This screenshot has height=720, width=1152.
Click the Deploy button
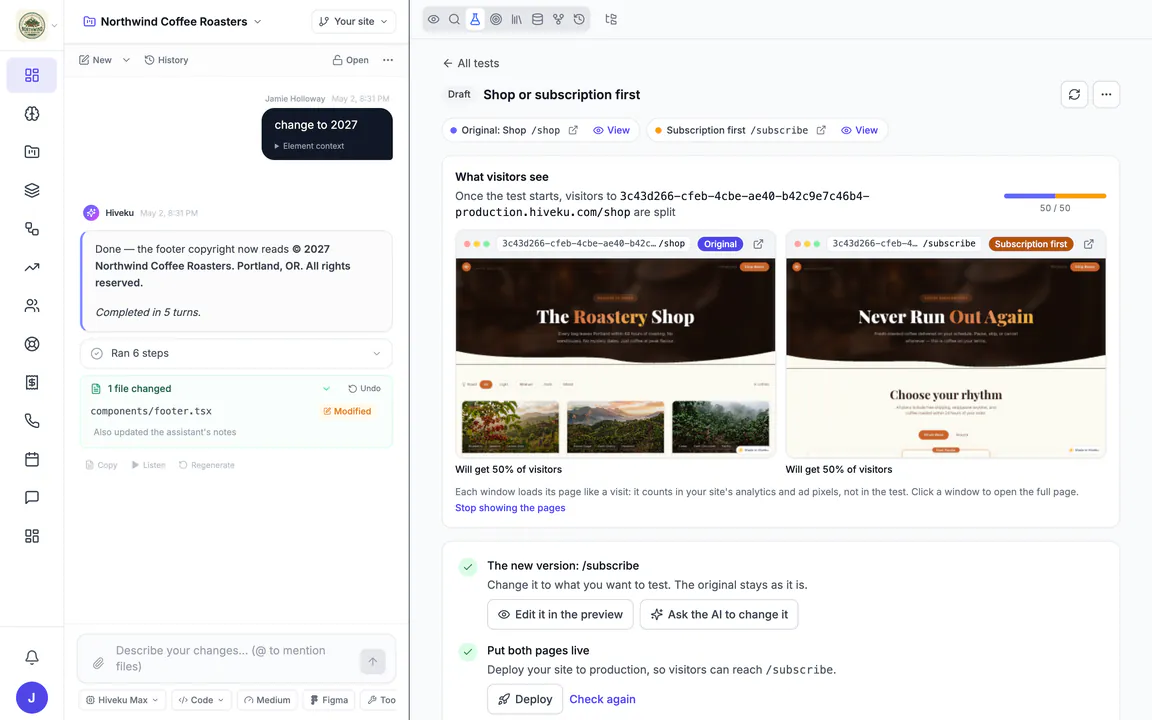pos(525,699)
